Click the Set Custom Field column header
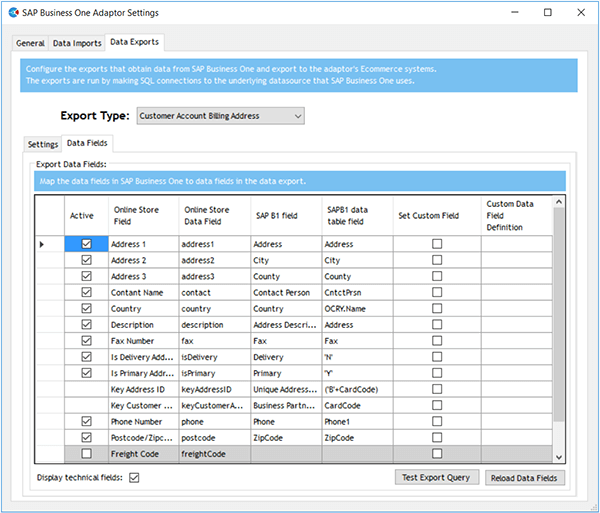Screen dimensions: 600x513 point(437,216)
